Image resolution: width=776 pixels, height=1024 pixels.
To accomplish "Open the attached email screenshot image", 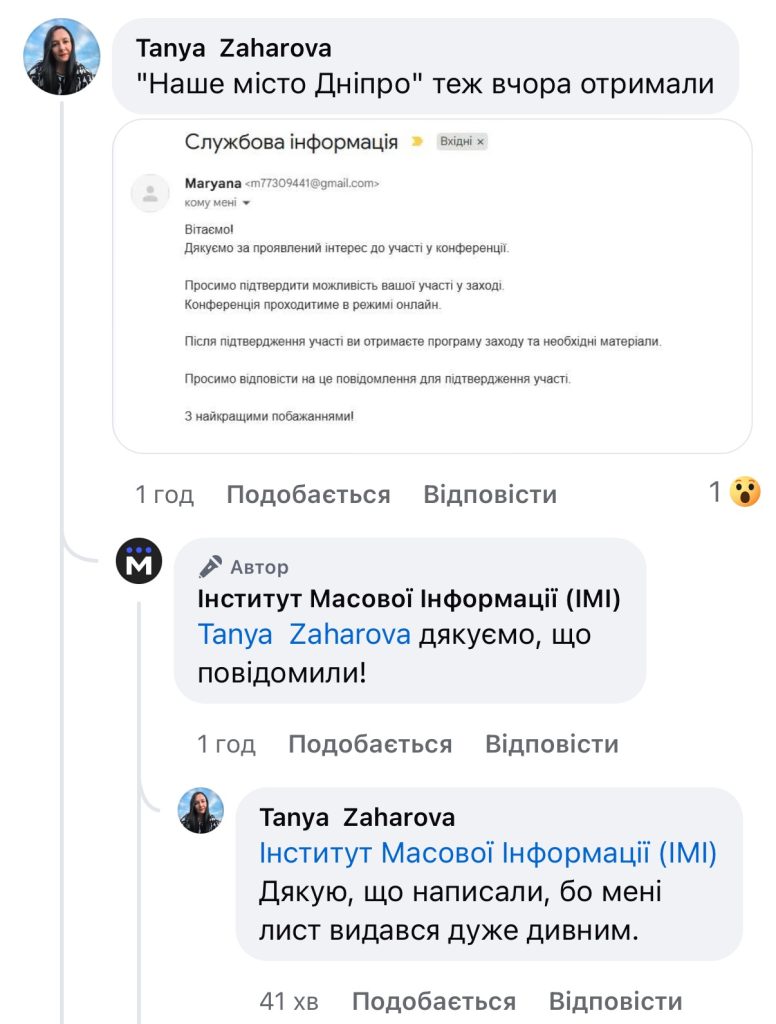I will (432, 286).
